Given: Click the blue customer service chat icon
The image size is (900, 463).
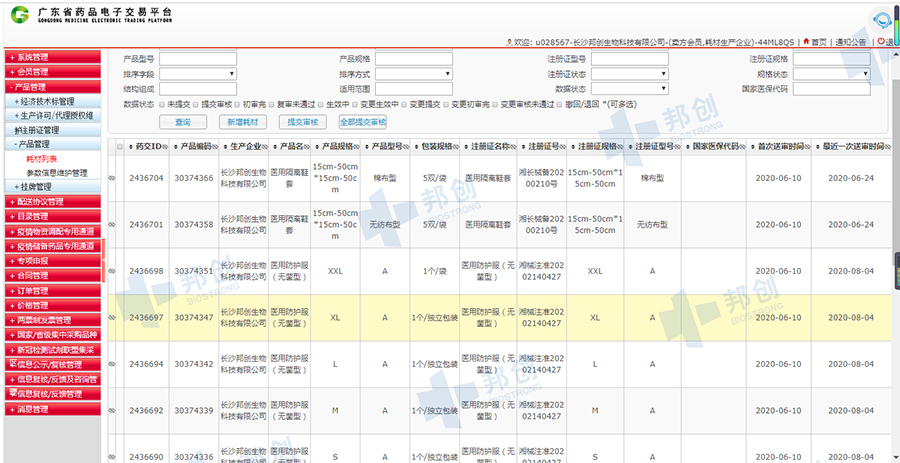Looking at the screenshot, I should pyautogui.click(x=882, y=20).
